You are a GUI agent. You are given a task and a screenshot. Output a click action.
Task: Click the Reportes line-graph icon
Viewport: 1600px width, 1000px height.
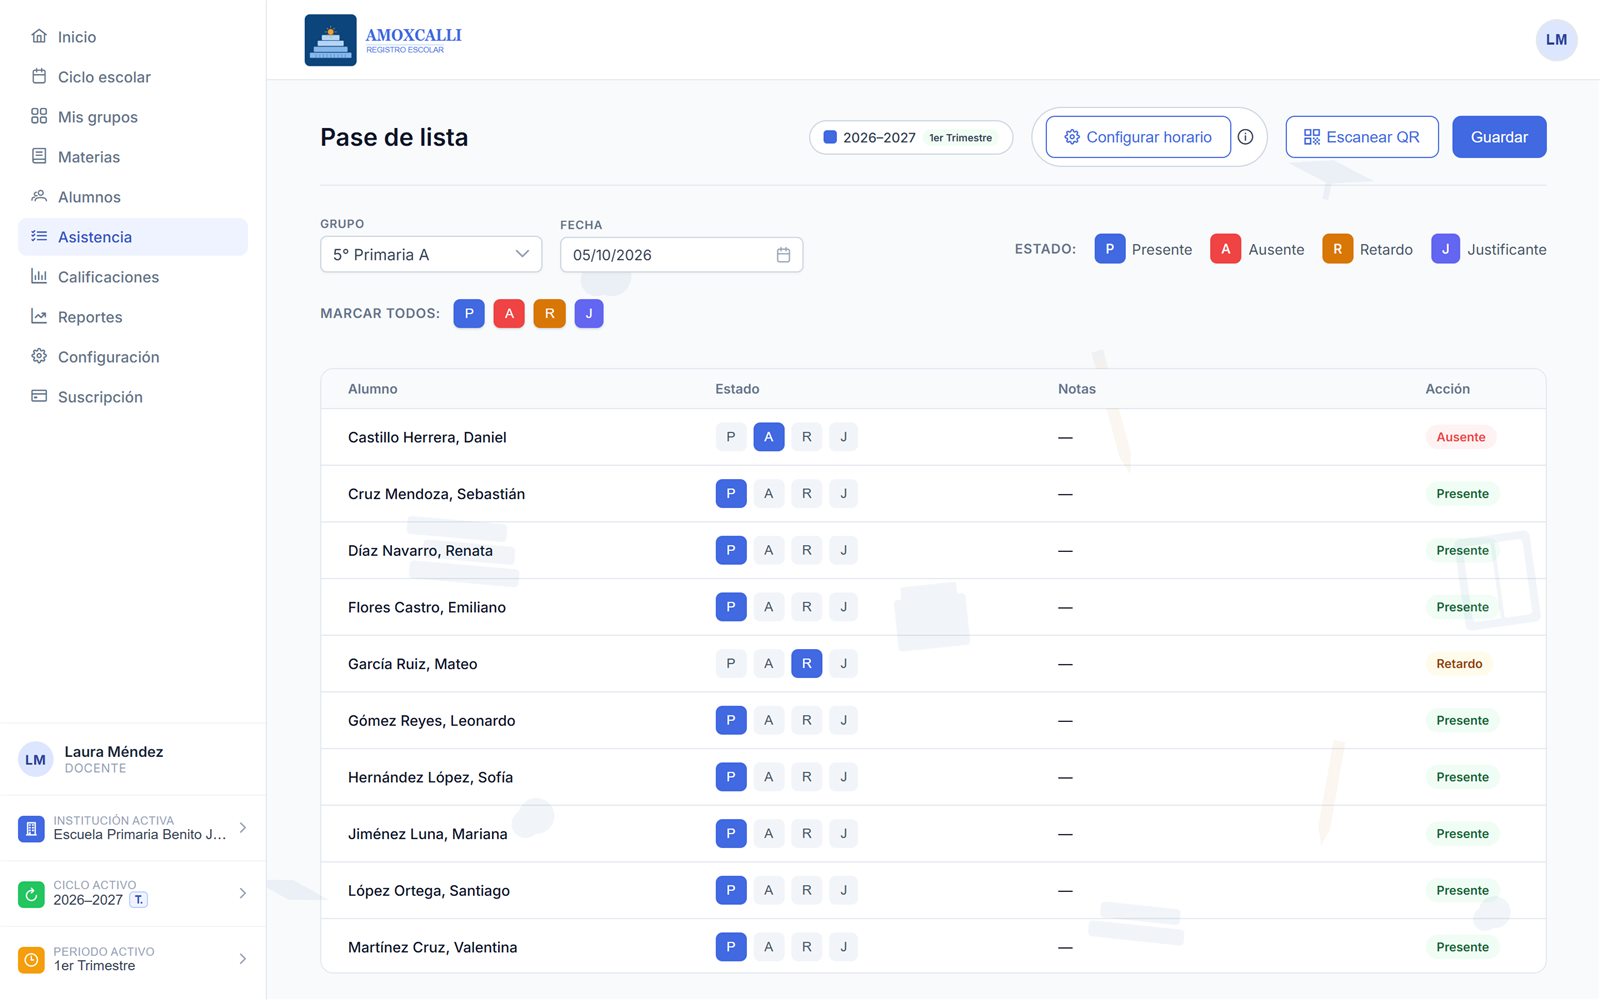39,316
